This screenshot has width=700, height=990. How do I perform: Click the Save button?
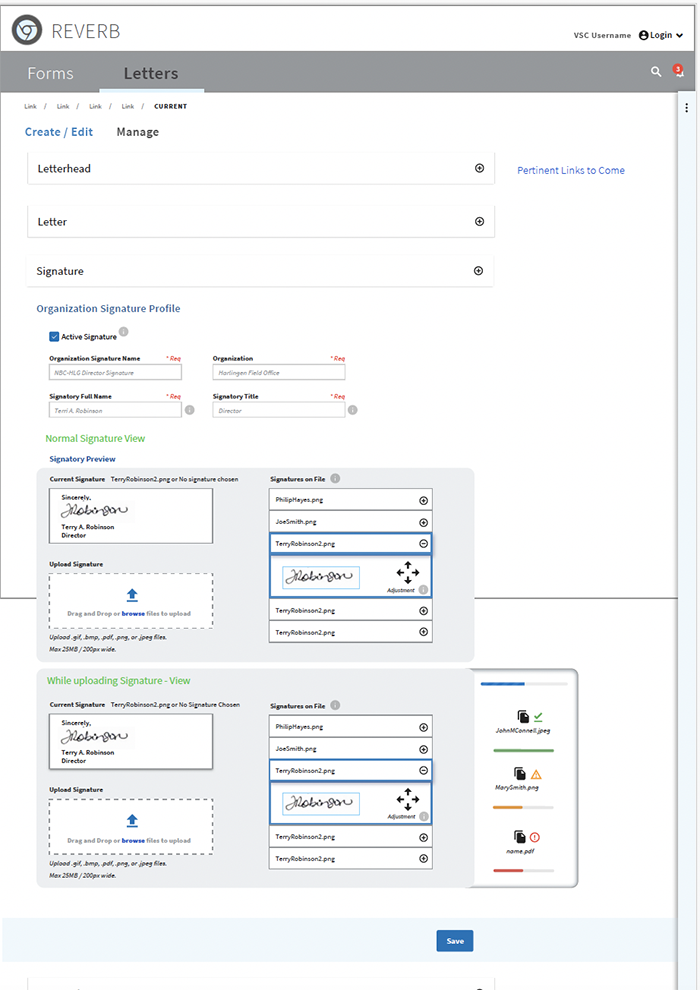pos(455,941)
